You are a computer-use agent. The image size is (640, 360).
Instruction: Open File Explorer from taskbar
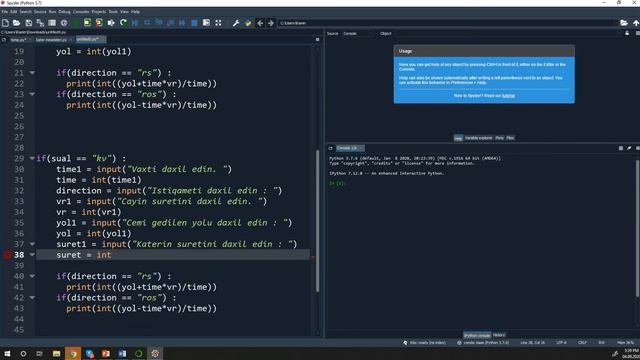click(x=56, y=353)
